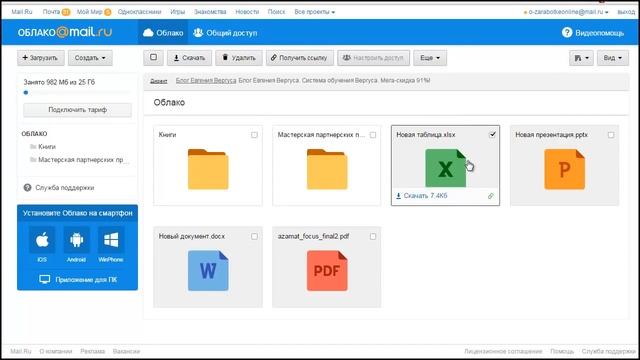Click the Удалить delete button
Image resolution: width=640 pixels, height=360 pixels.
click(x=239, y=58)
